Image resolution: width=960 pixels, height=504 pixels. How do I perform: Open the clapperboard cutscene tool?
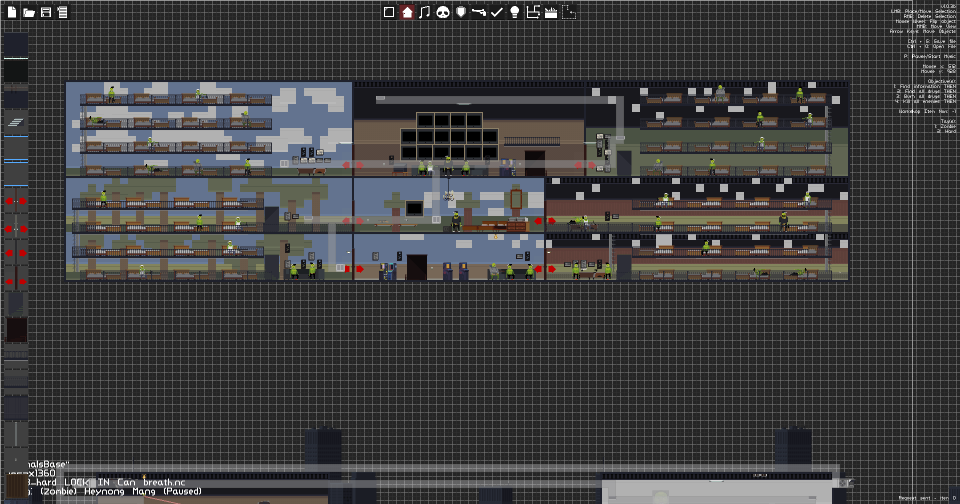click(x=551, y=12)
